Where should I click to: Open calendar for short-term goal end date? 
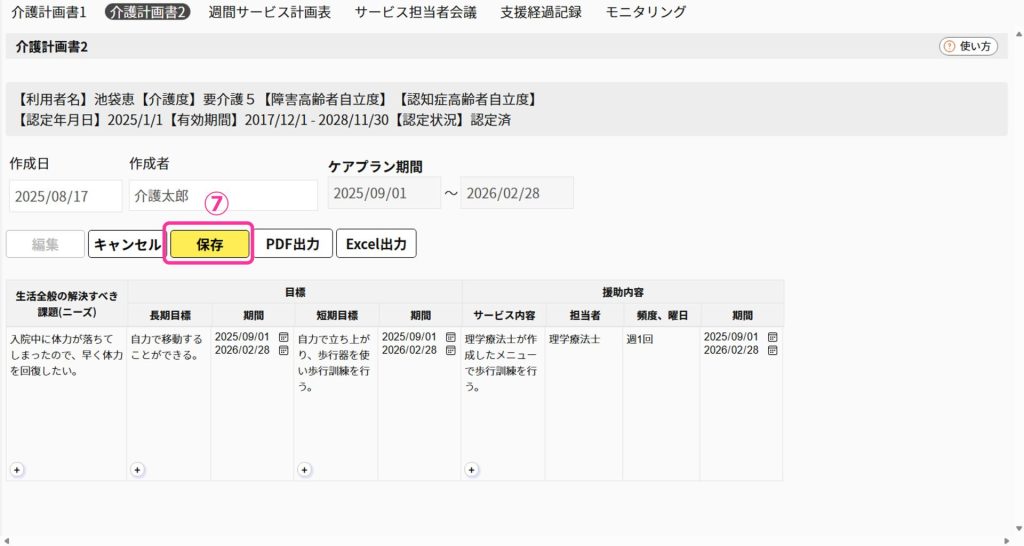[x=450, y=350]
